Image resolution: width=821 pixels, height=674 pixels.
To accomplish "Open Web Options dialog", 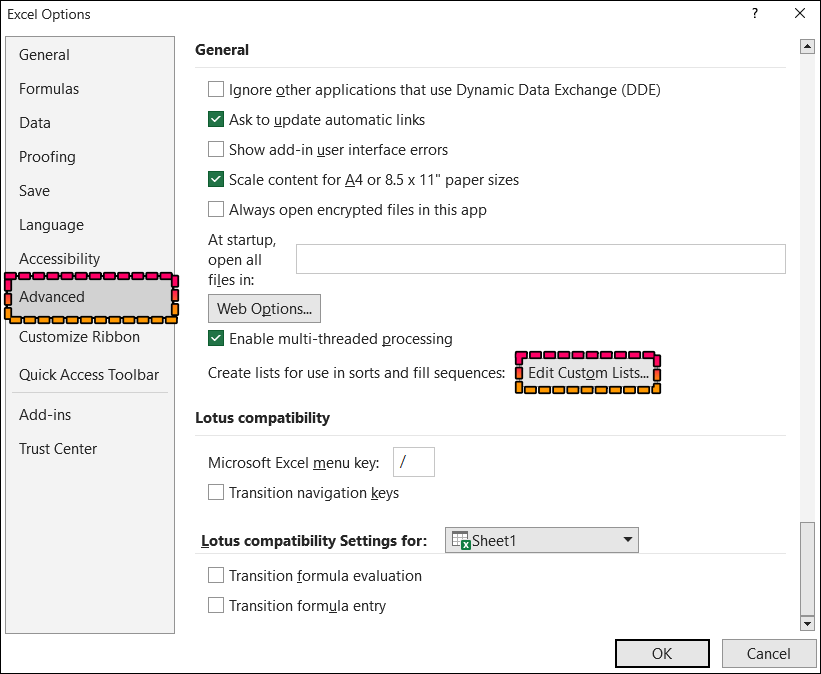I will (264, 308).
